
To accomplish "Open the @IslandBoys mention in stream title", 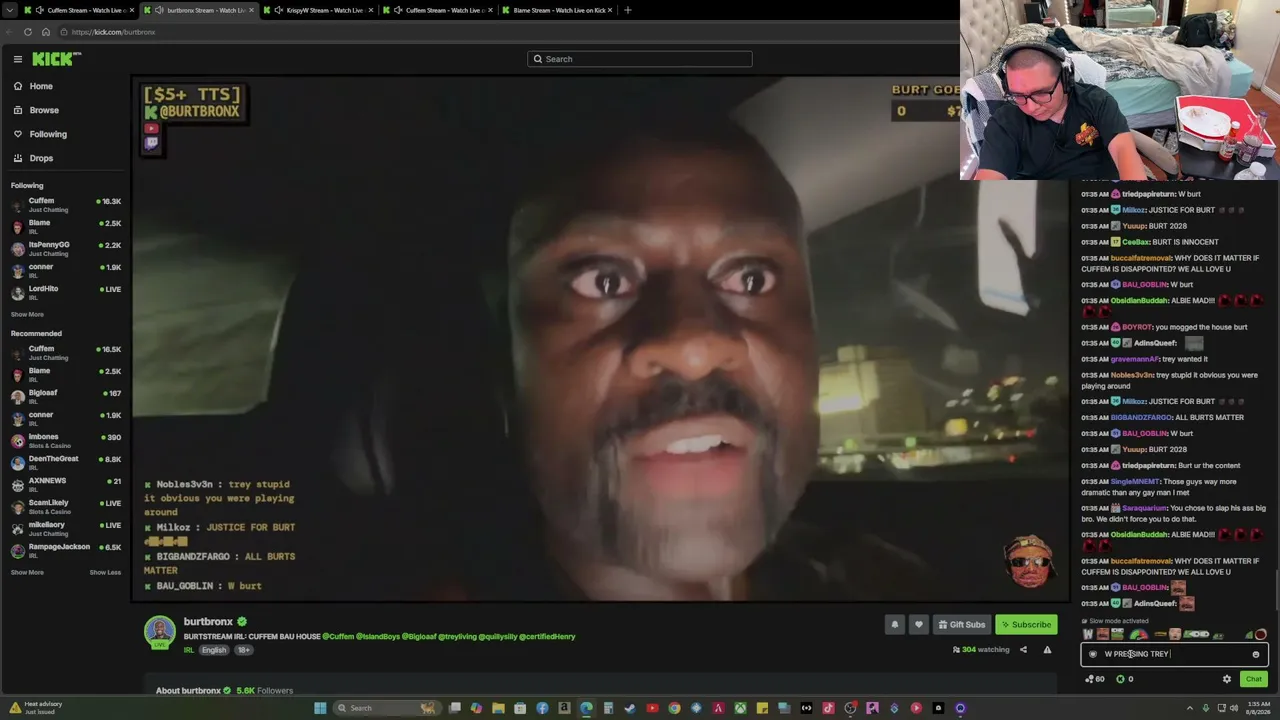I will (x=379, y=637).
